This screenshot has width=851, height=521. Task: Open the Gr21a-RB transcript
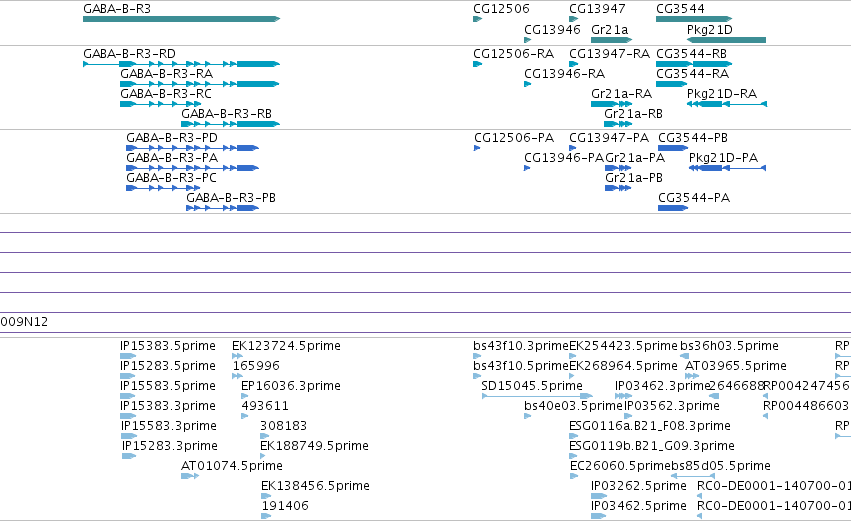[x=618, y=124]
